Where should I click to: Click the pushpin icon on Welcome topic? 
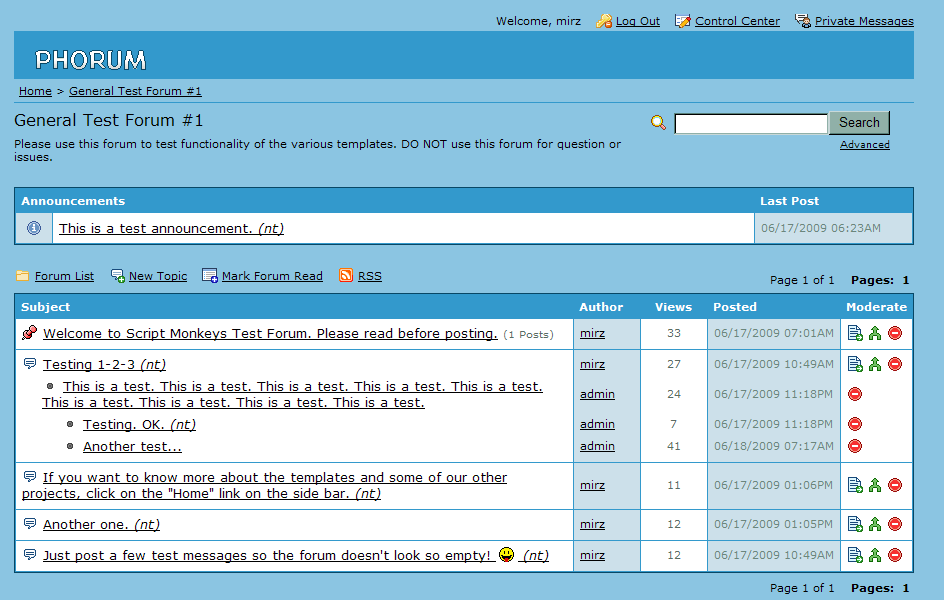[30, 332]
